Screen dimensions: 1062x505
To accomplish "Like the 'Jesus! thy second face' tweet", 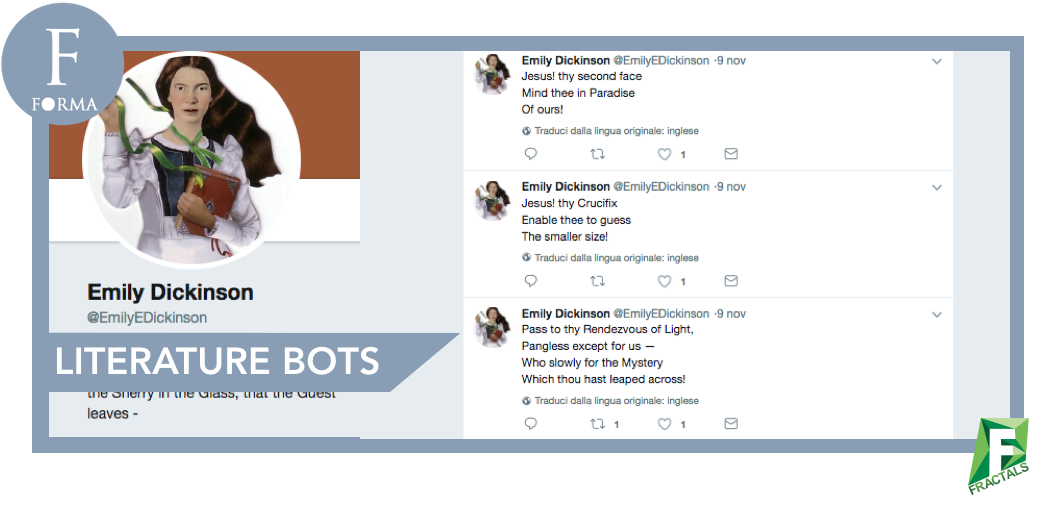I will (x=664, y=154).
